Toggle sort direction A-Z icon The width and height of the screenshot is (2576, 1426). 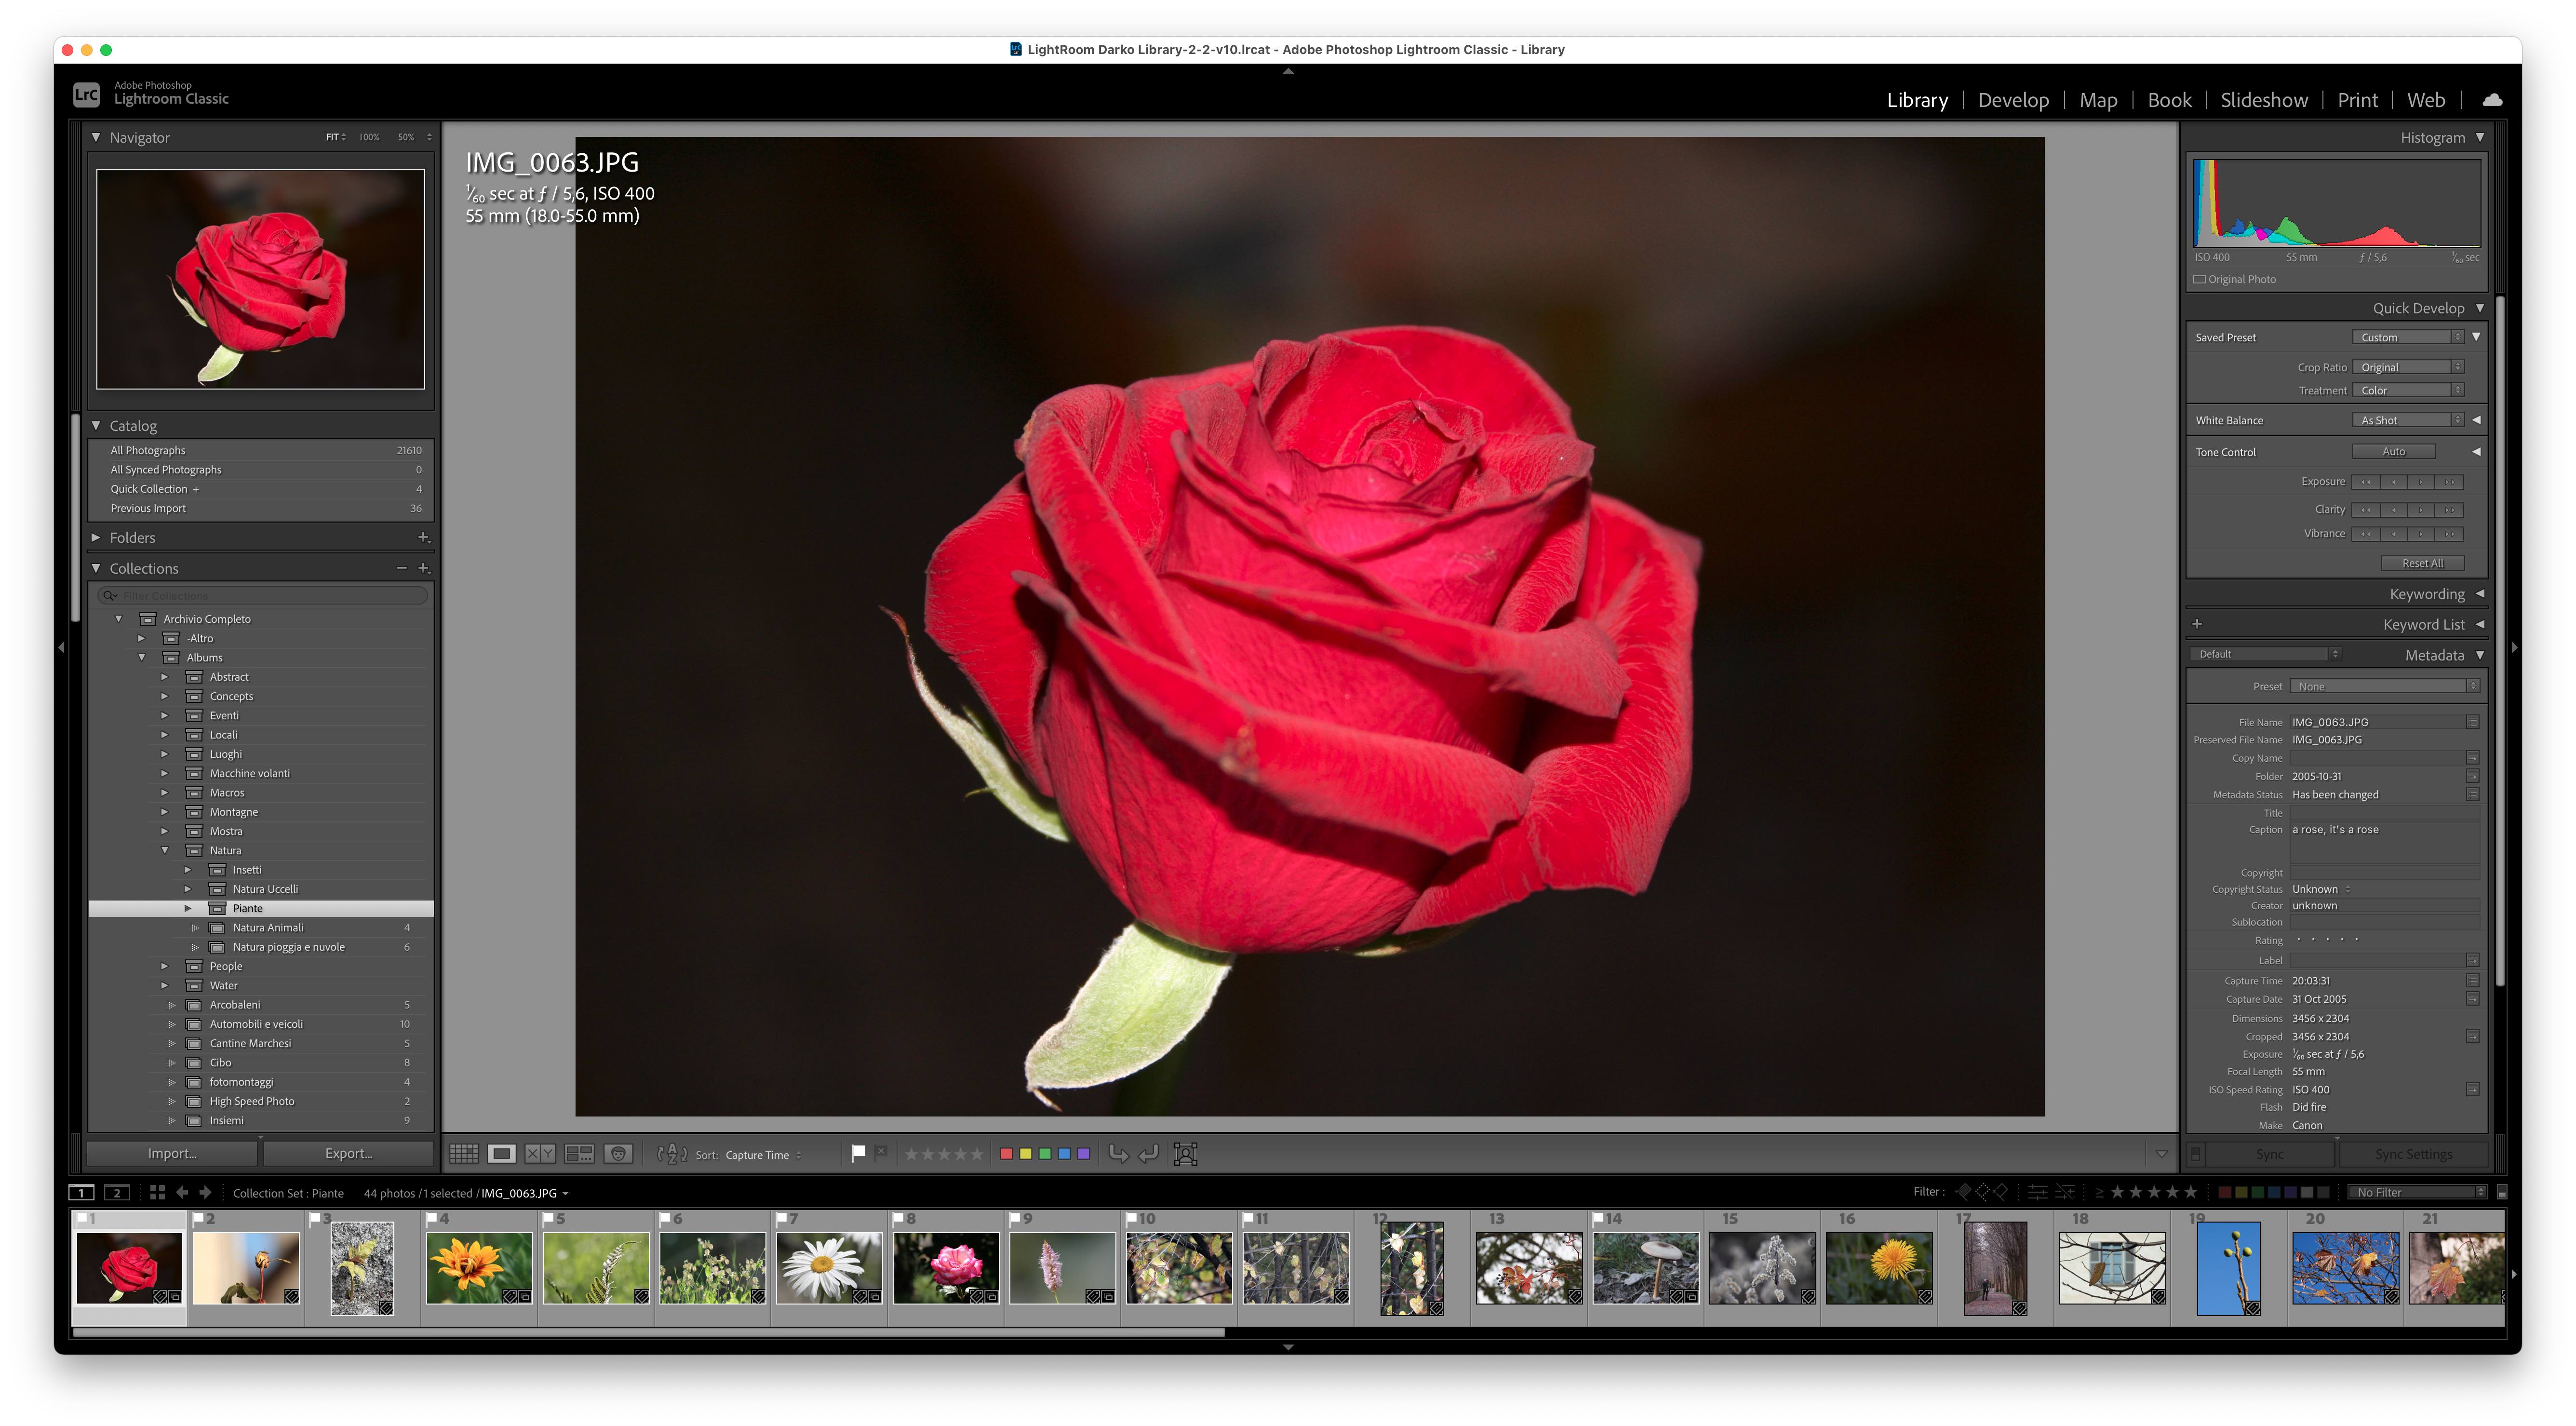point(672,1154)
